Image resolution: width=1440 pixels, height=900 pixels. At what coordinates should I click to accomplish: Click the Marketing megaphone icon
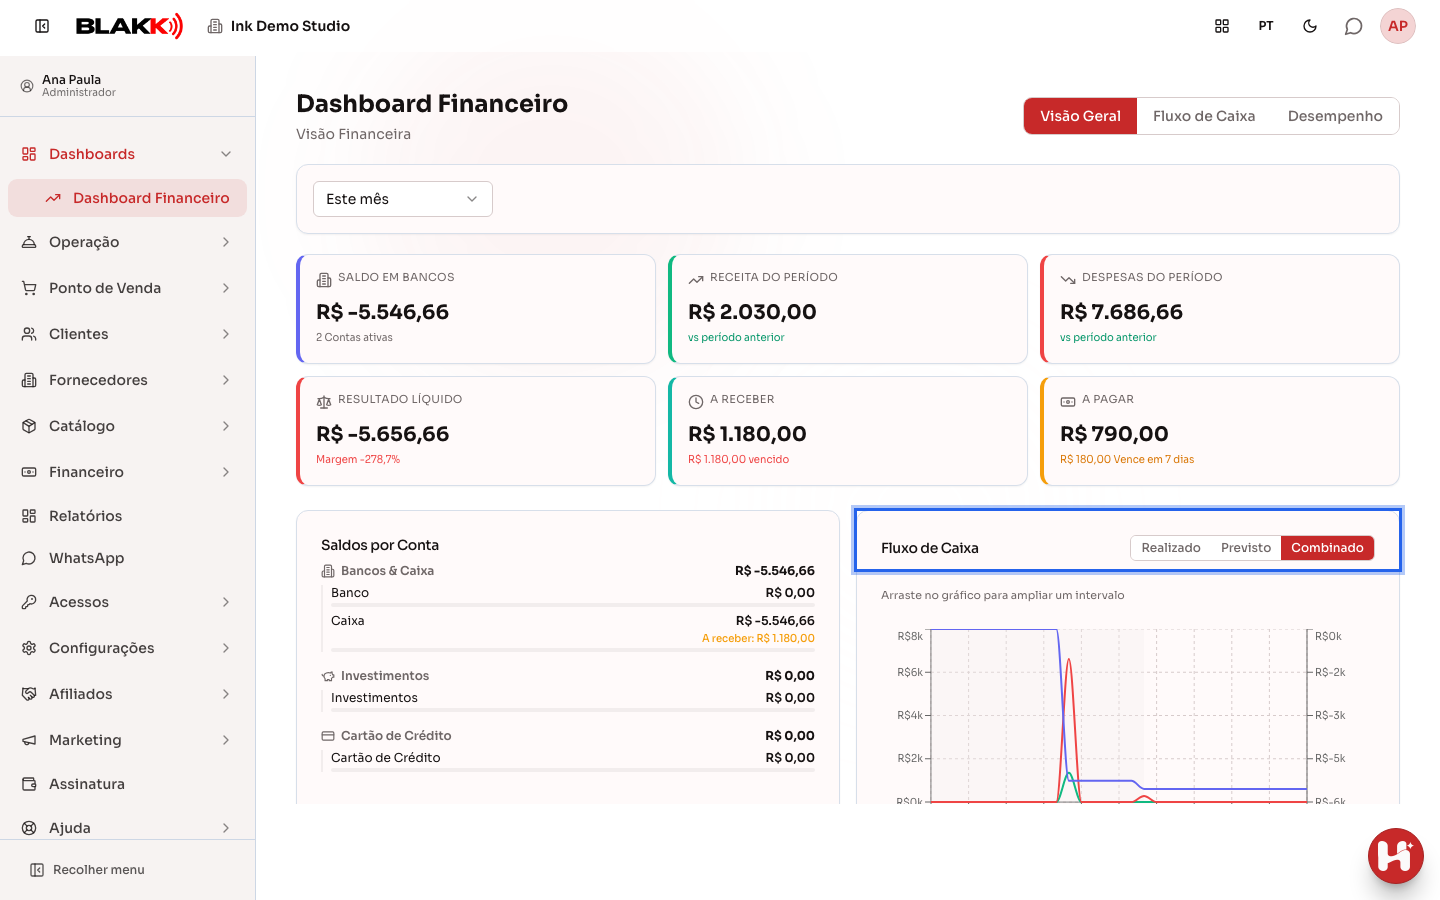coord(29,740)
